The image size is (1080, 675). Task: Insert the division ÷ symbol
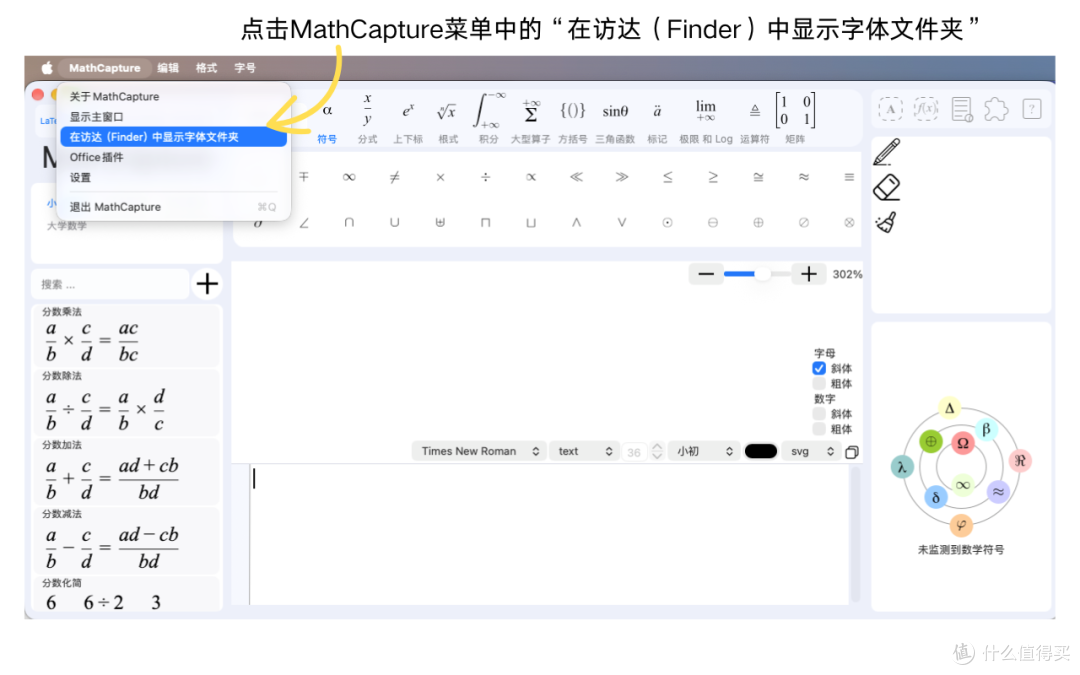pos(486,177)
